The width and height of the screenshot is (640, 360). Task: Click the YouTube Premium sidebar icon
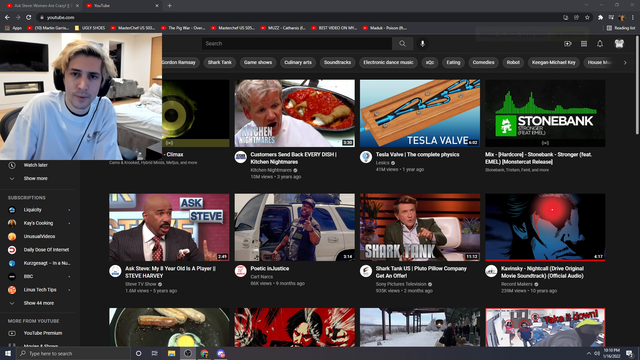click(x=12, y=333)
